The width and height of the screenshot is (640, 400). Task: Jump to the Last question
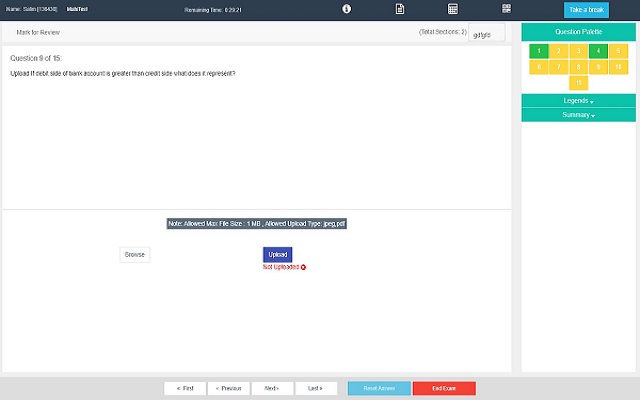[316, 388]
